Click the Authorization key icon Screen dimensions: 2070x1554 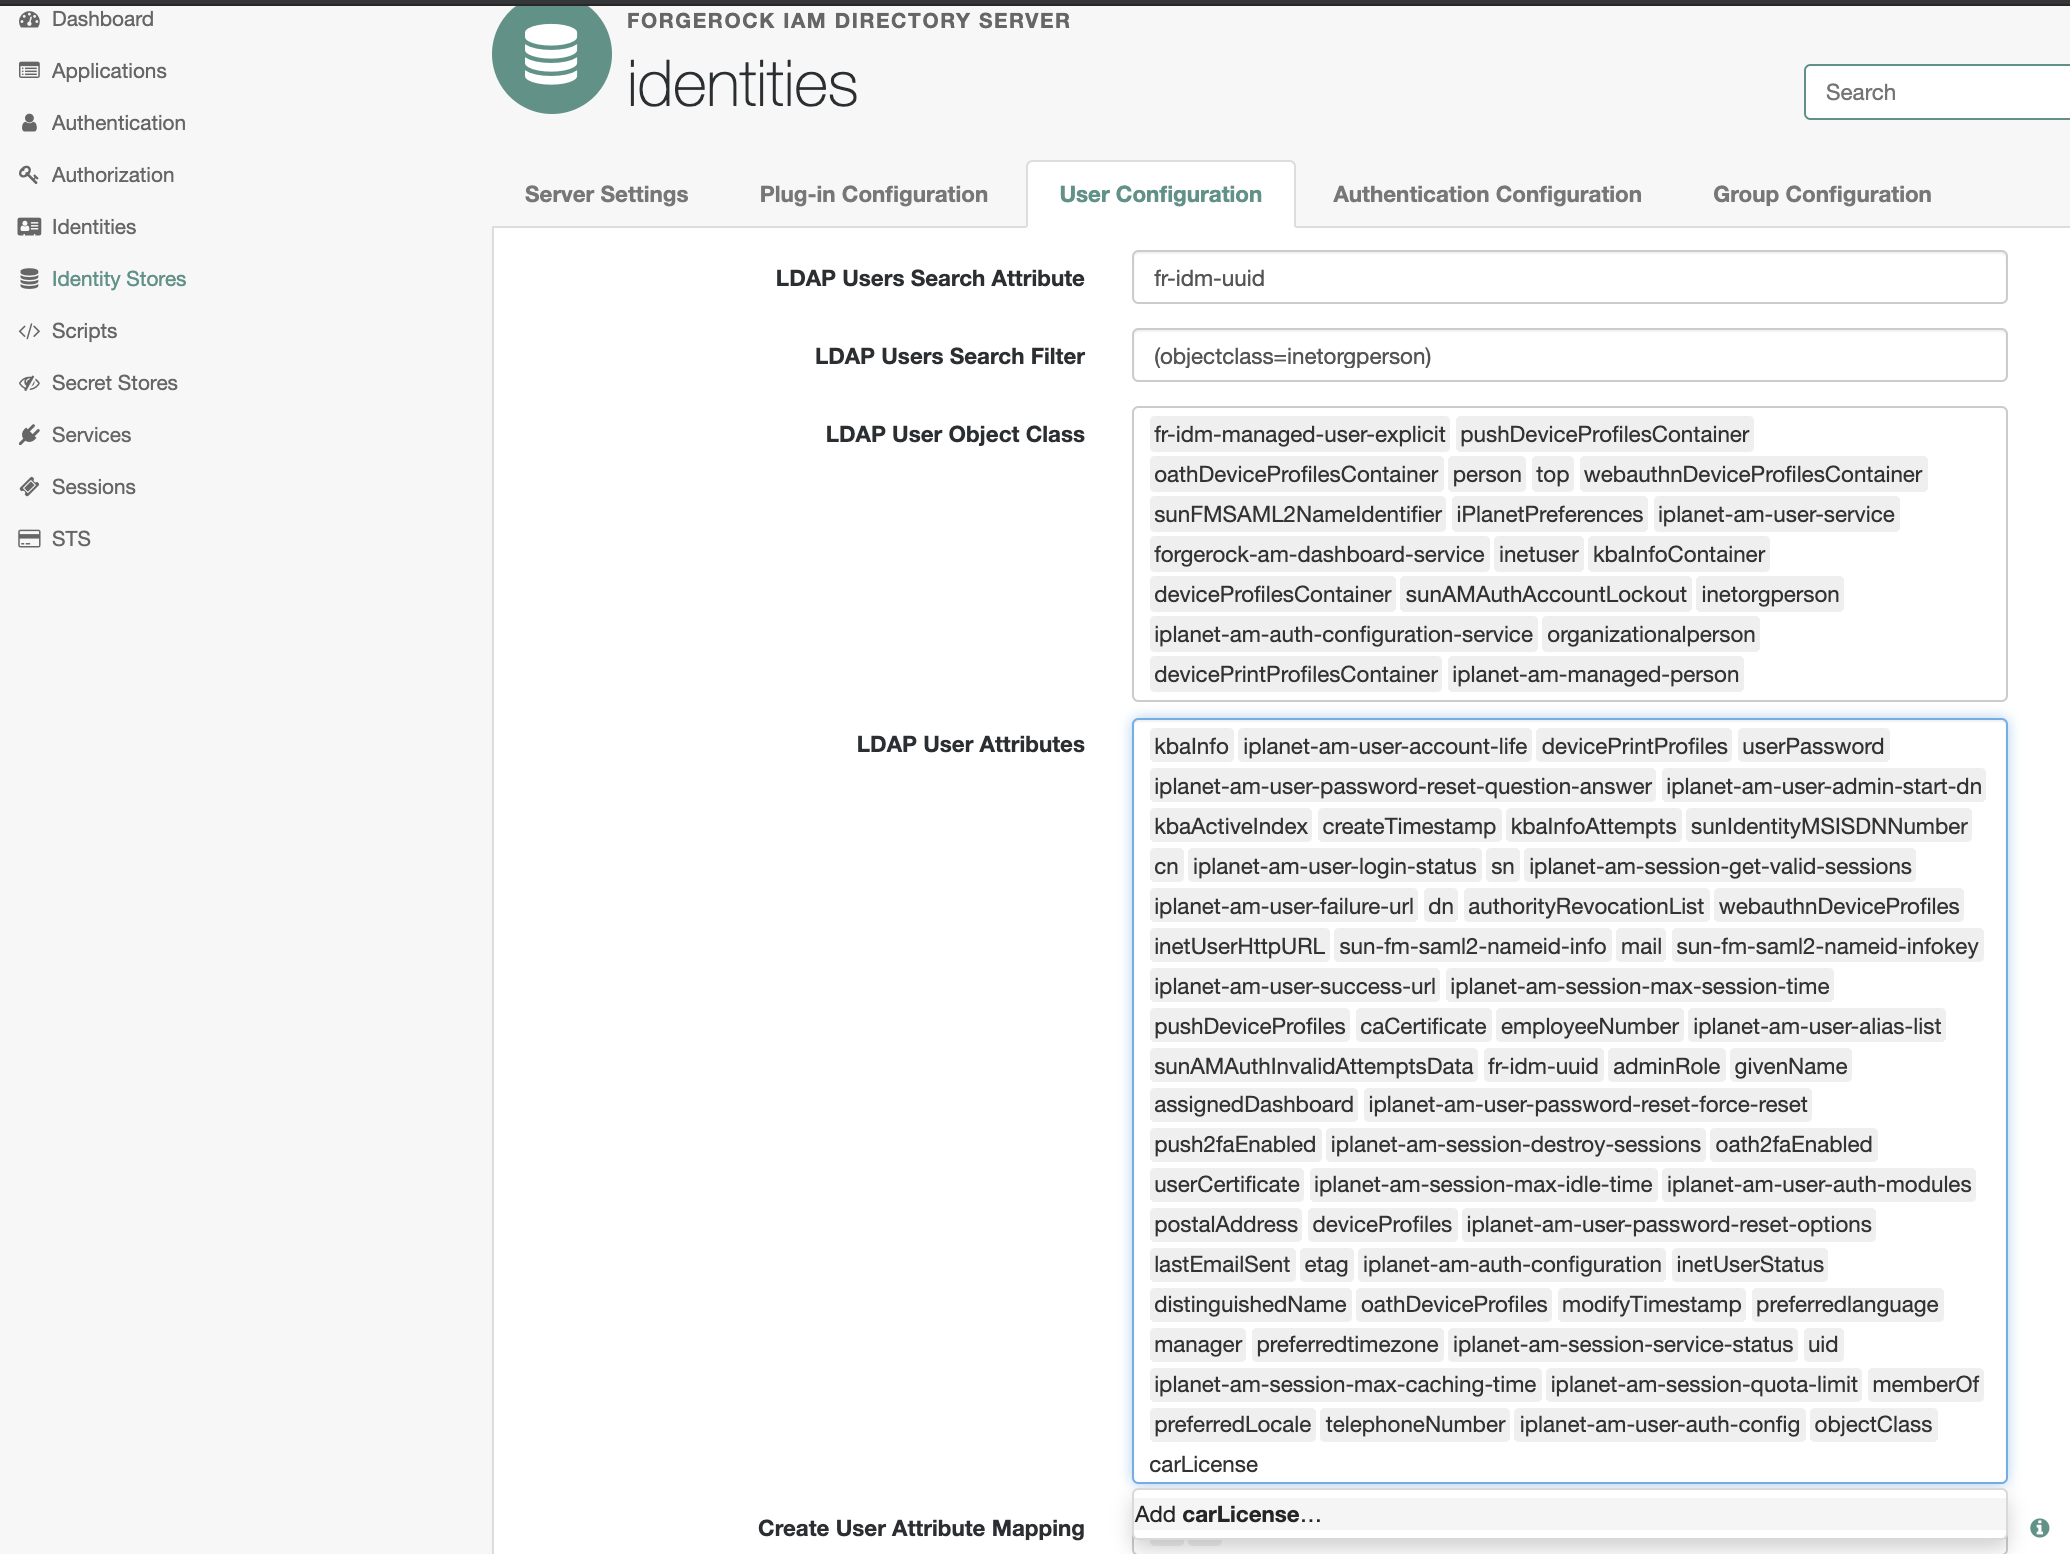click(29, 175)
